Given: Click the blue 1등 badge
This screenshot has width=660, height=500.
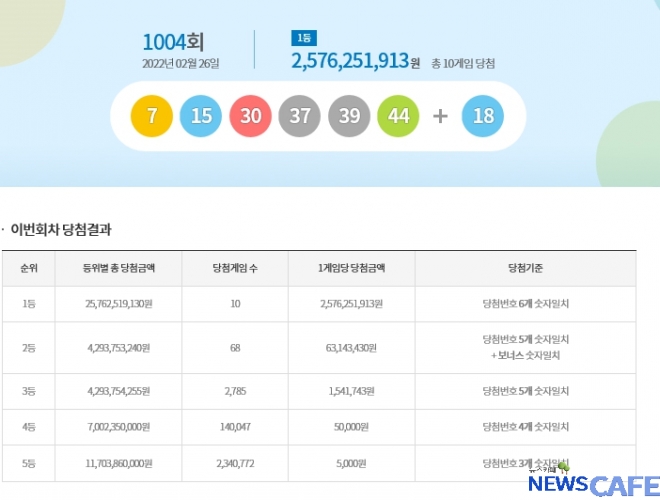Looking at the screenshot, I should point(303,38).
